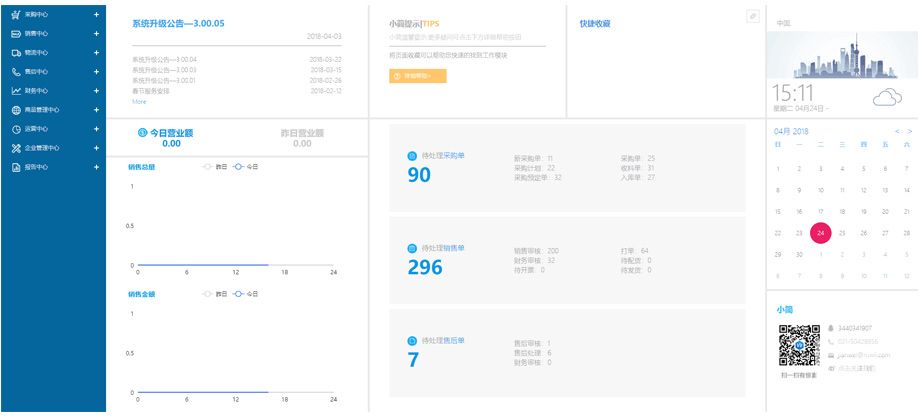Screen dimensions: 920x418
Task: Expand 销售中心 with its plus sign
Action: pyautogui.click(x=96, y=34)
